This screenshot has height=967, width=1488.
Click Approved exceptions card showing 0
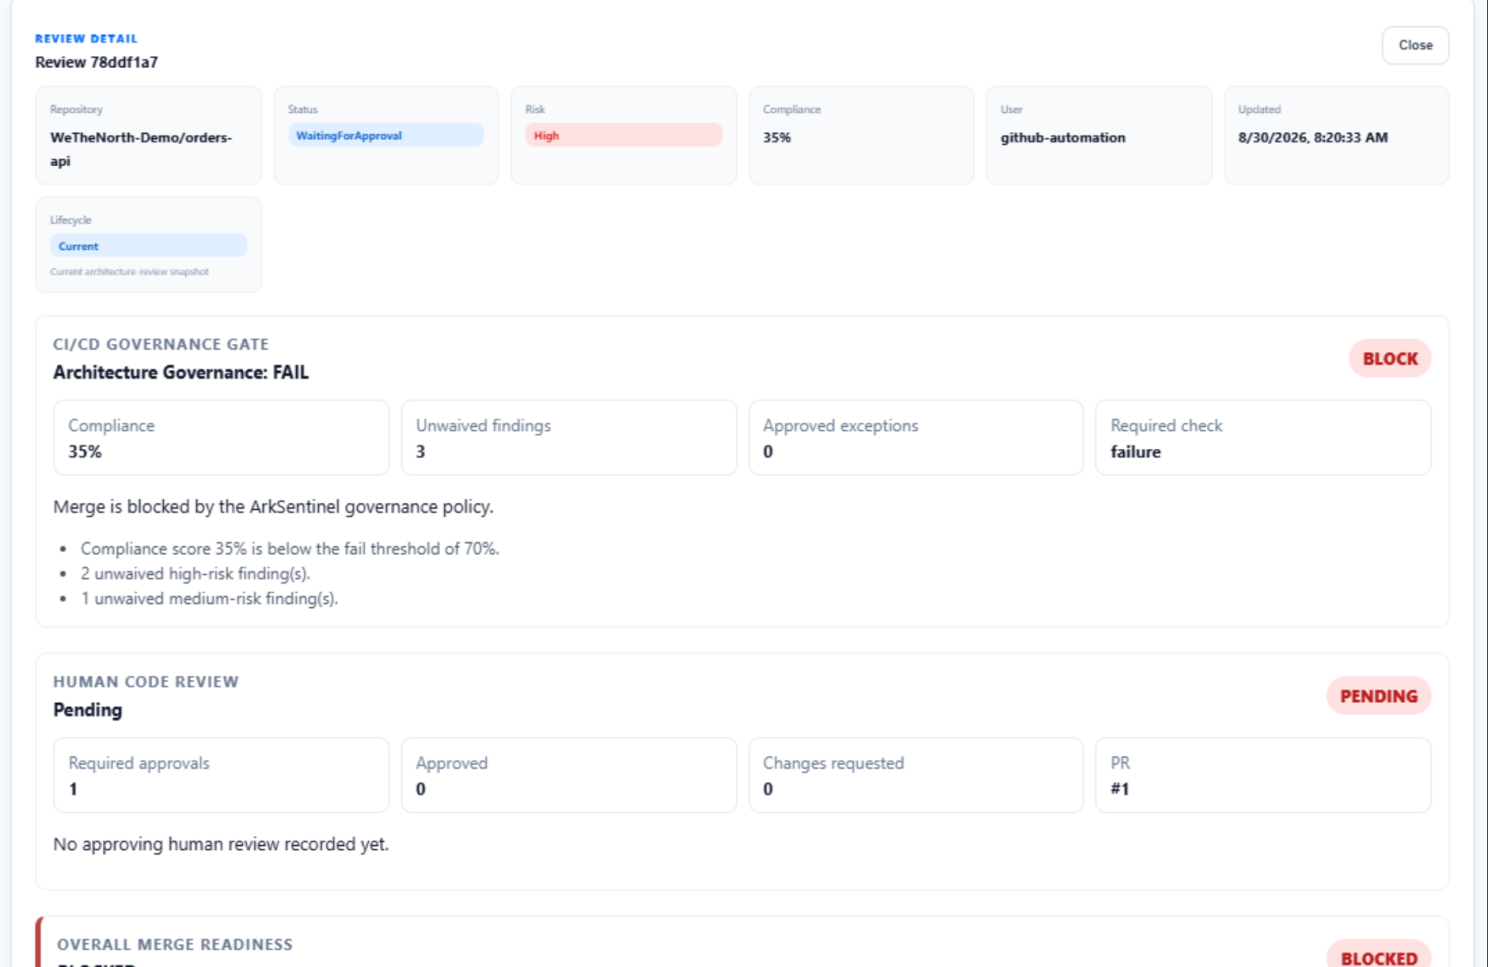click(916, 438)
